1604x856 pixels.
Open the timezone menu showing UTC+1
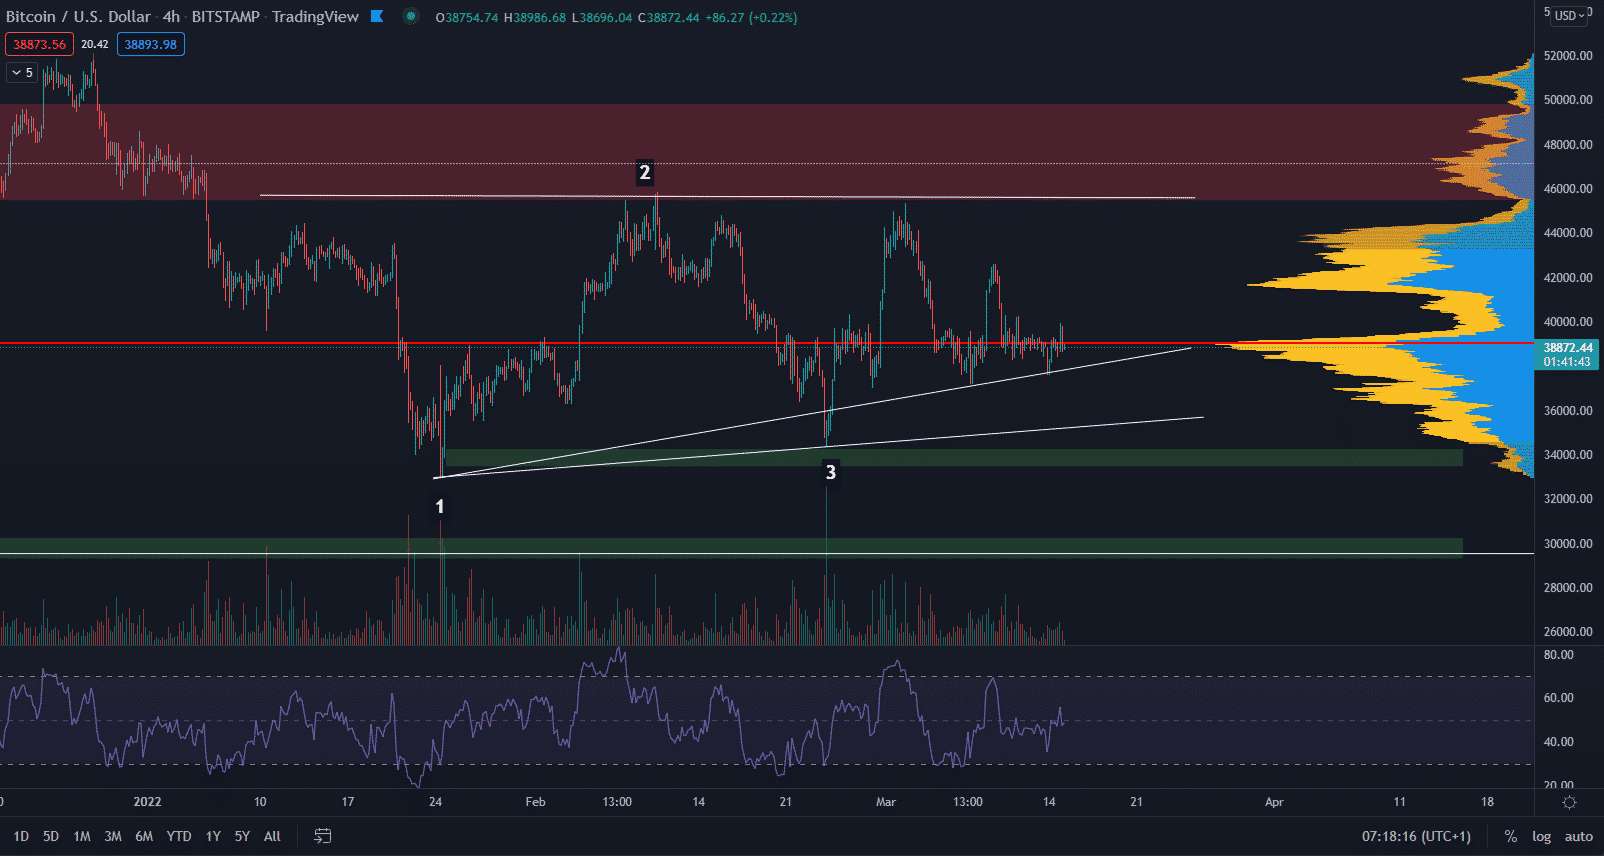click(x=1416, y=836)
